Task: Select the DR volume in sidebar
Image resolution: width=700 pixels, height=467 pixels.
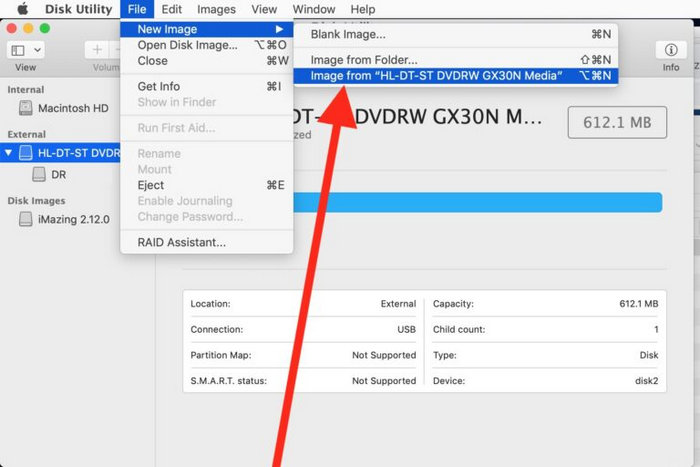Action: (x=50, y=175)
